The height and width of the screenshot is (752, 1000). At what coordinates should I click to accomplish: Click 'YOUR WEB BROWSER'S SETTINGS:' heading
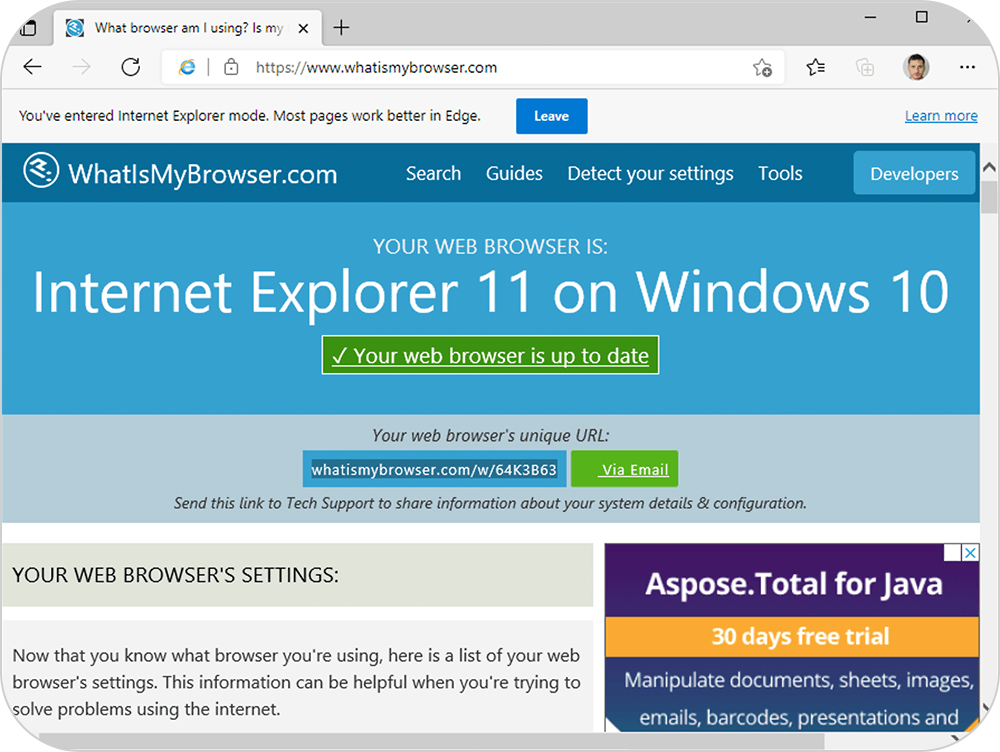tap(175, 575)
